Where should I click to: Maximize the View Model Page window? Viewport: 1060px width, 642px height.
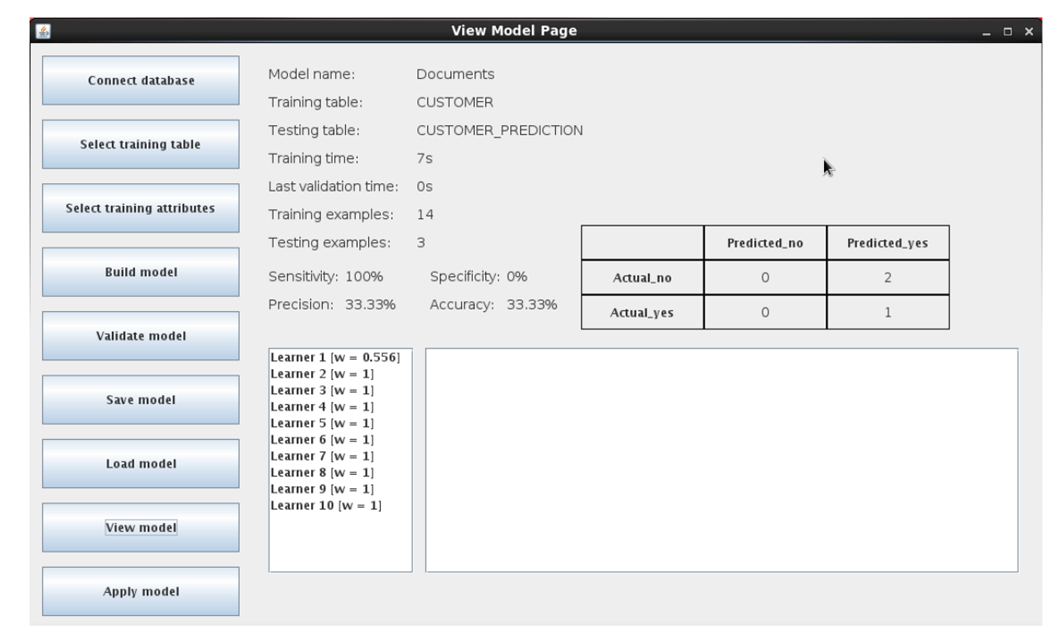click(x=1008, y=32)
